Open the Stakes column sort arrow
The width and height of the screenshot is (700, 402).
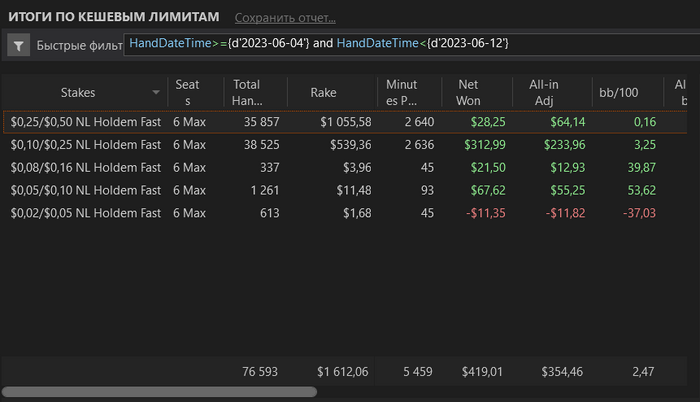(156, 92)
